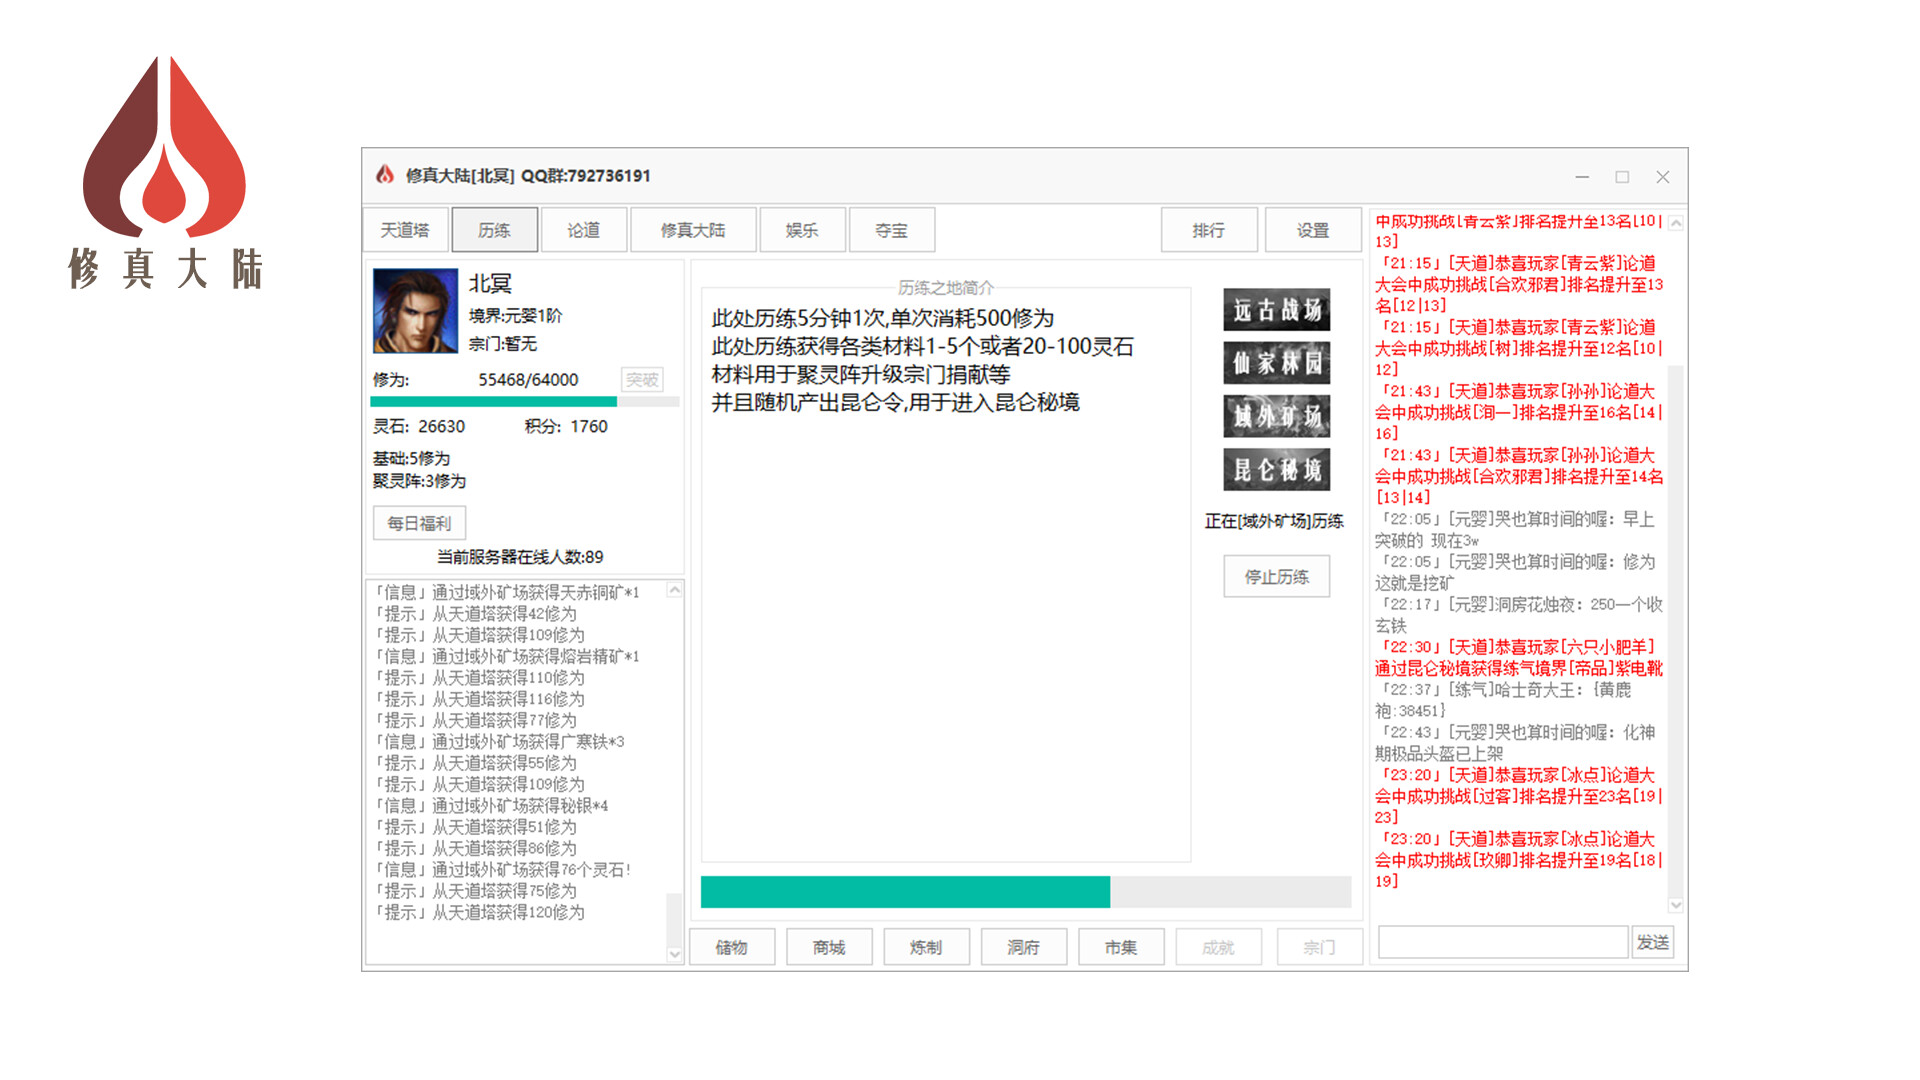Click 停止历练 to stop training
Screen dimensions: 1920x1080
(1277, 576)
